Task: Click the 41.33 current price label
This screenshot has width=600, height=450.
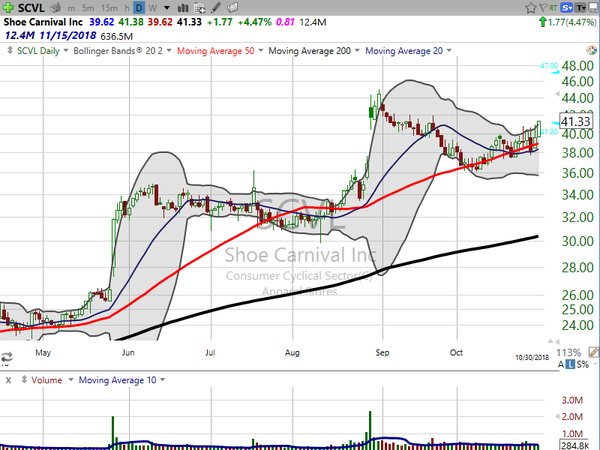Action: click(576, 122)
